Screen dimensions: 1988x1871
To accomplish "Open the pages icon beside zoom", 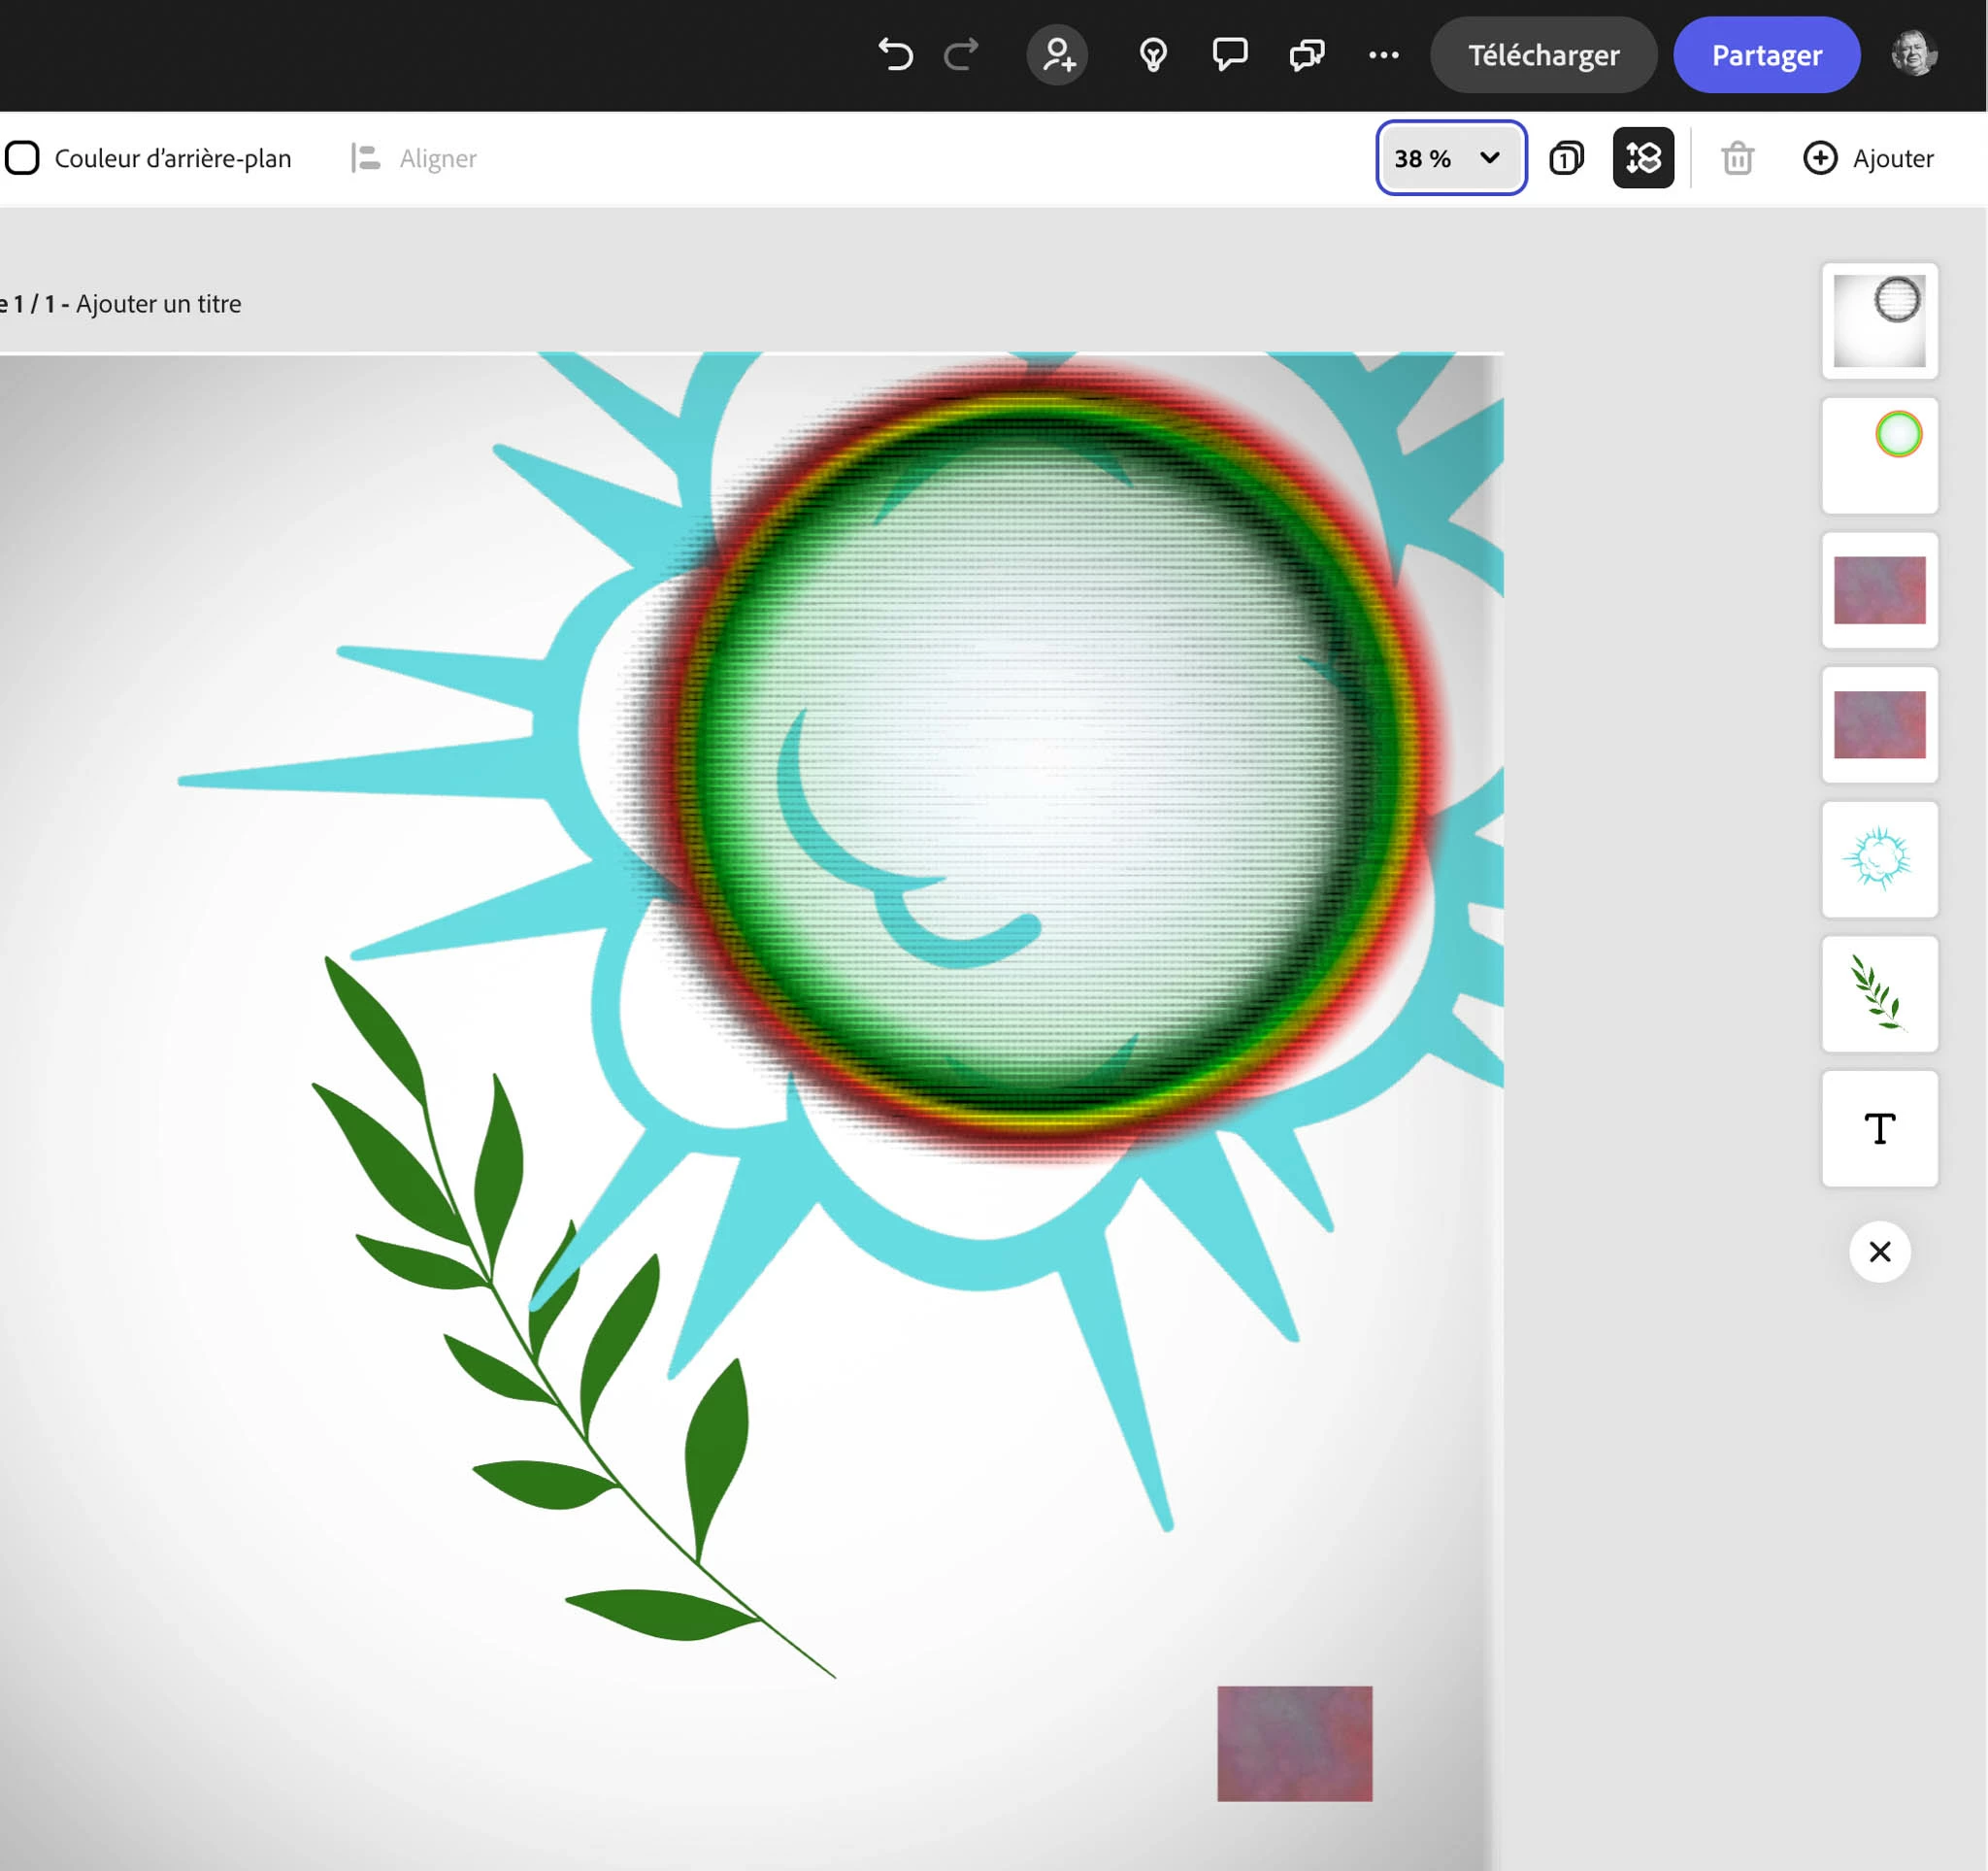I will [1566, 158].
